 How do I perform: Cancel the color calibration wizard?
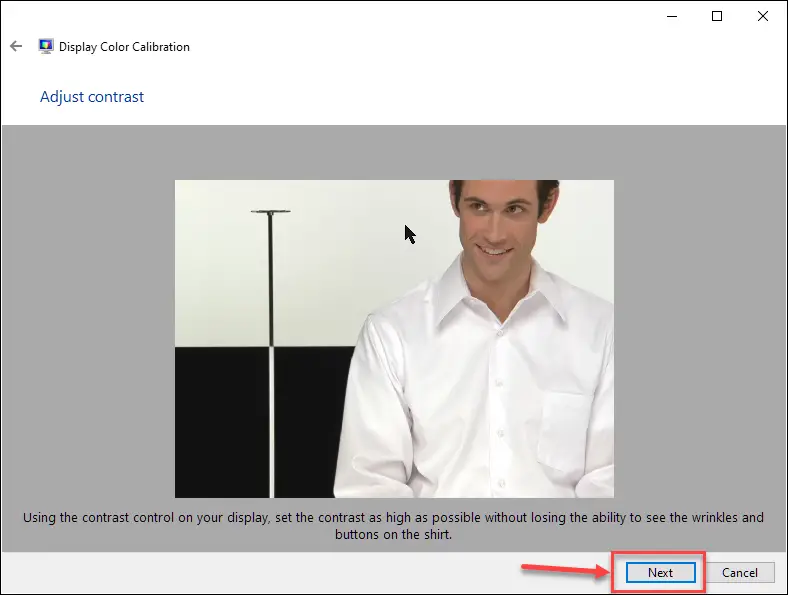(x=739, y=572)
